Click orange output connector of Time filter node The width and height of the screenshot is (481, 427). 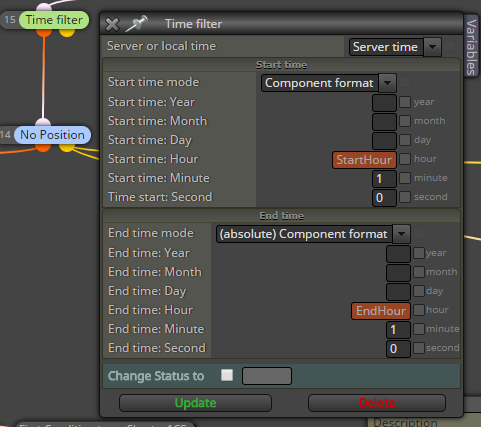tap(44, 32)
